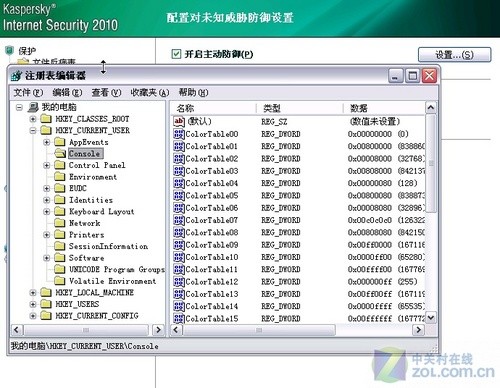Click the ColorTable11 DWORD value icon
The width and height of the screenshot is (500, 388).
[179, 269]
